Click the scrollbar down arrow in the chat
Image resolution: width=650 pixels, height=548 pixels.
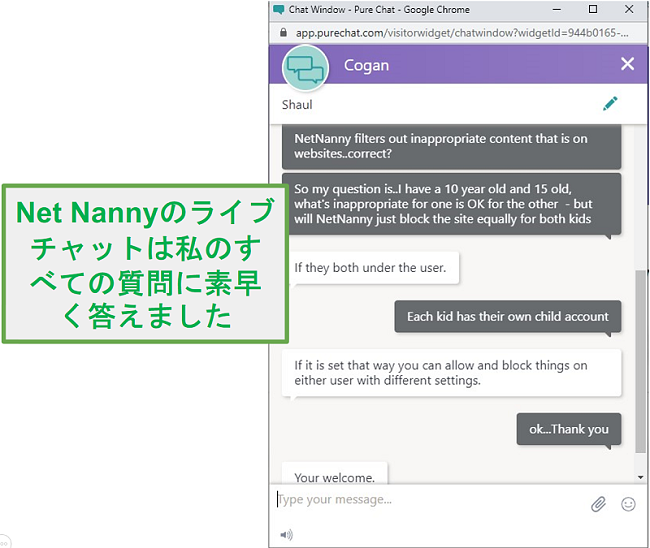(x=640, y=477)
